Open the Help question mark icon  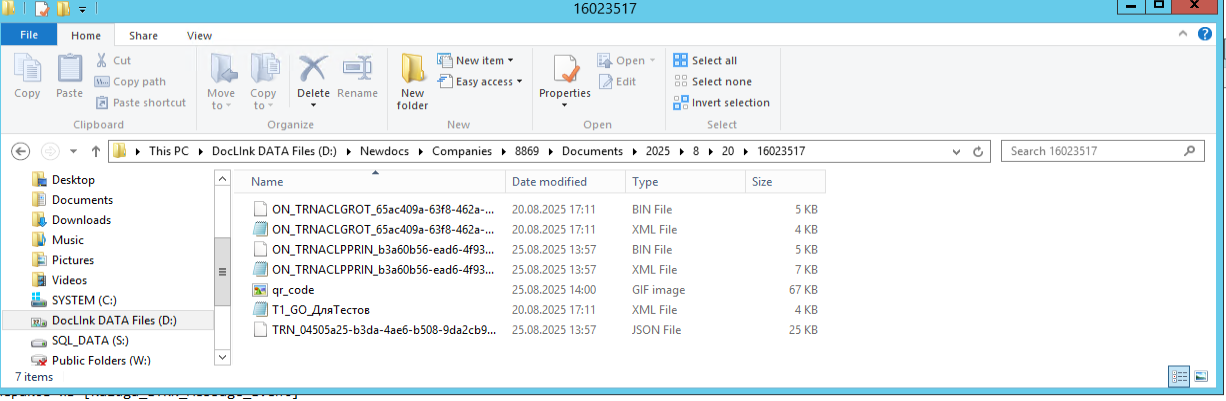click(1206, 34)
